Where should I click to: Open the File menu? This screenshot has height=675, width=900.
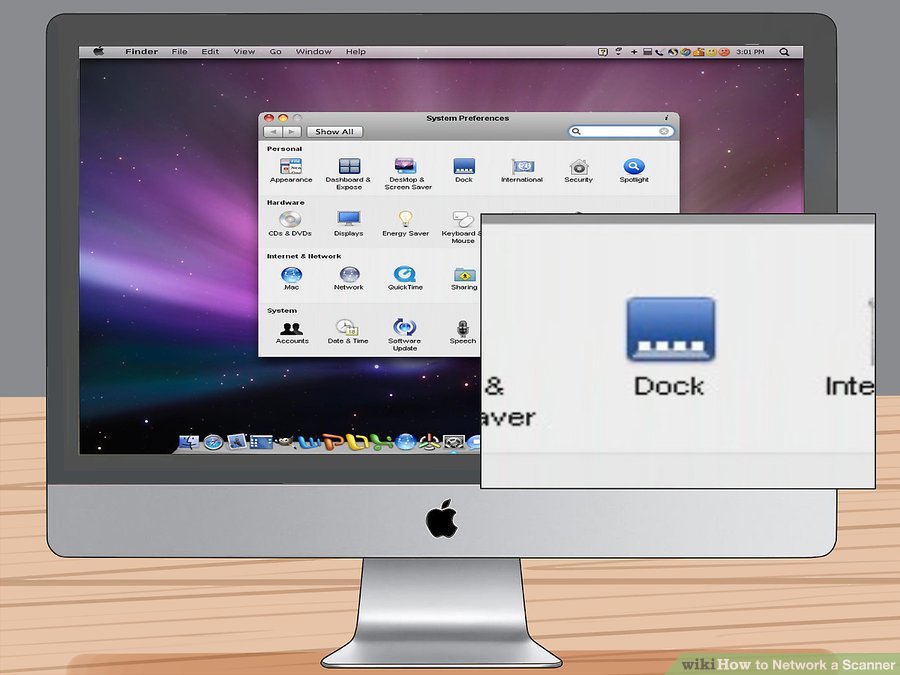point(180,52)
